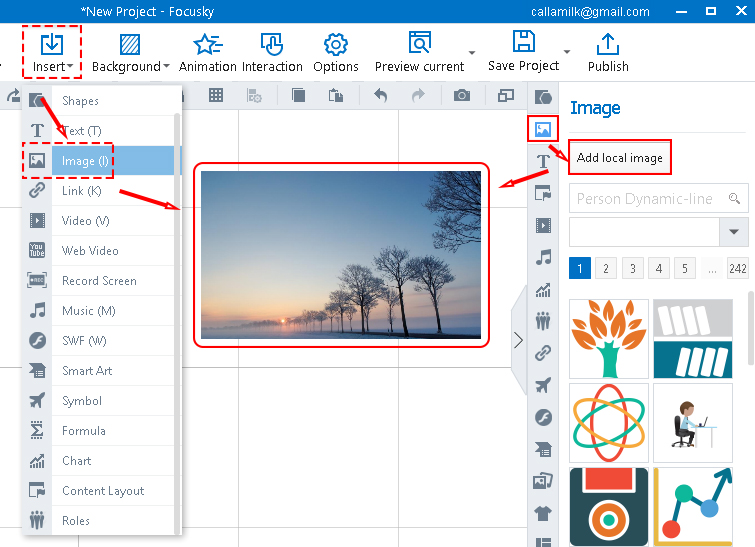Open Shapes panel from right sidebar
Image resolution: width=755 pixels, height=547 pixels.
pyautogui.click(x=543, y=97)
